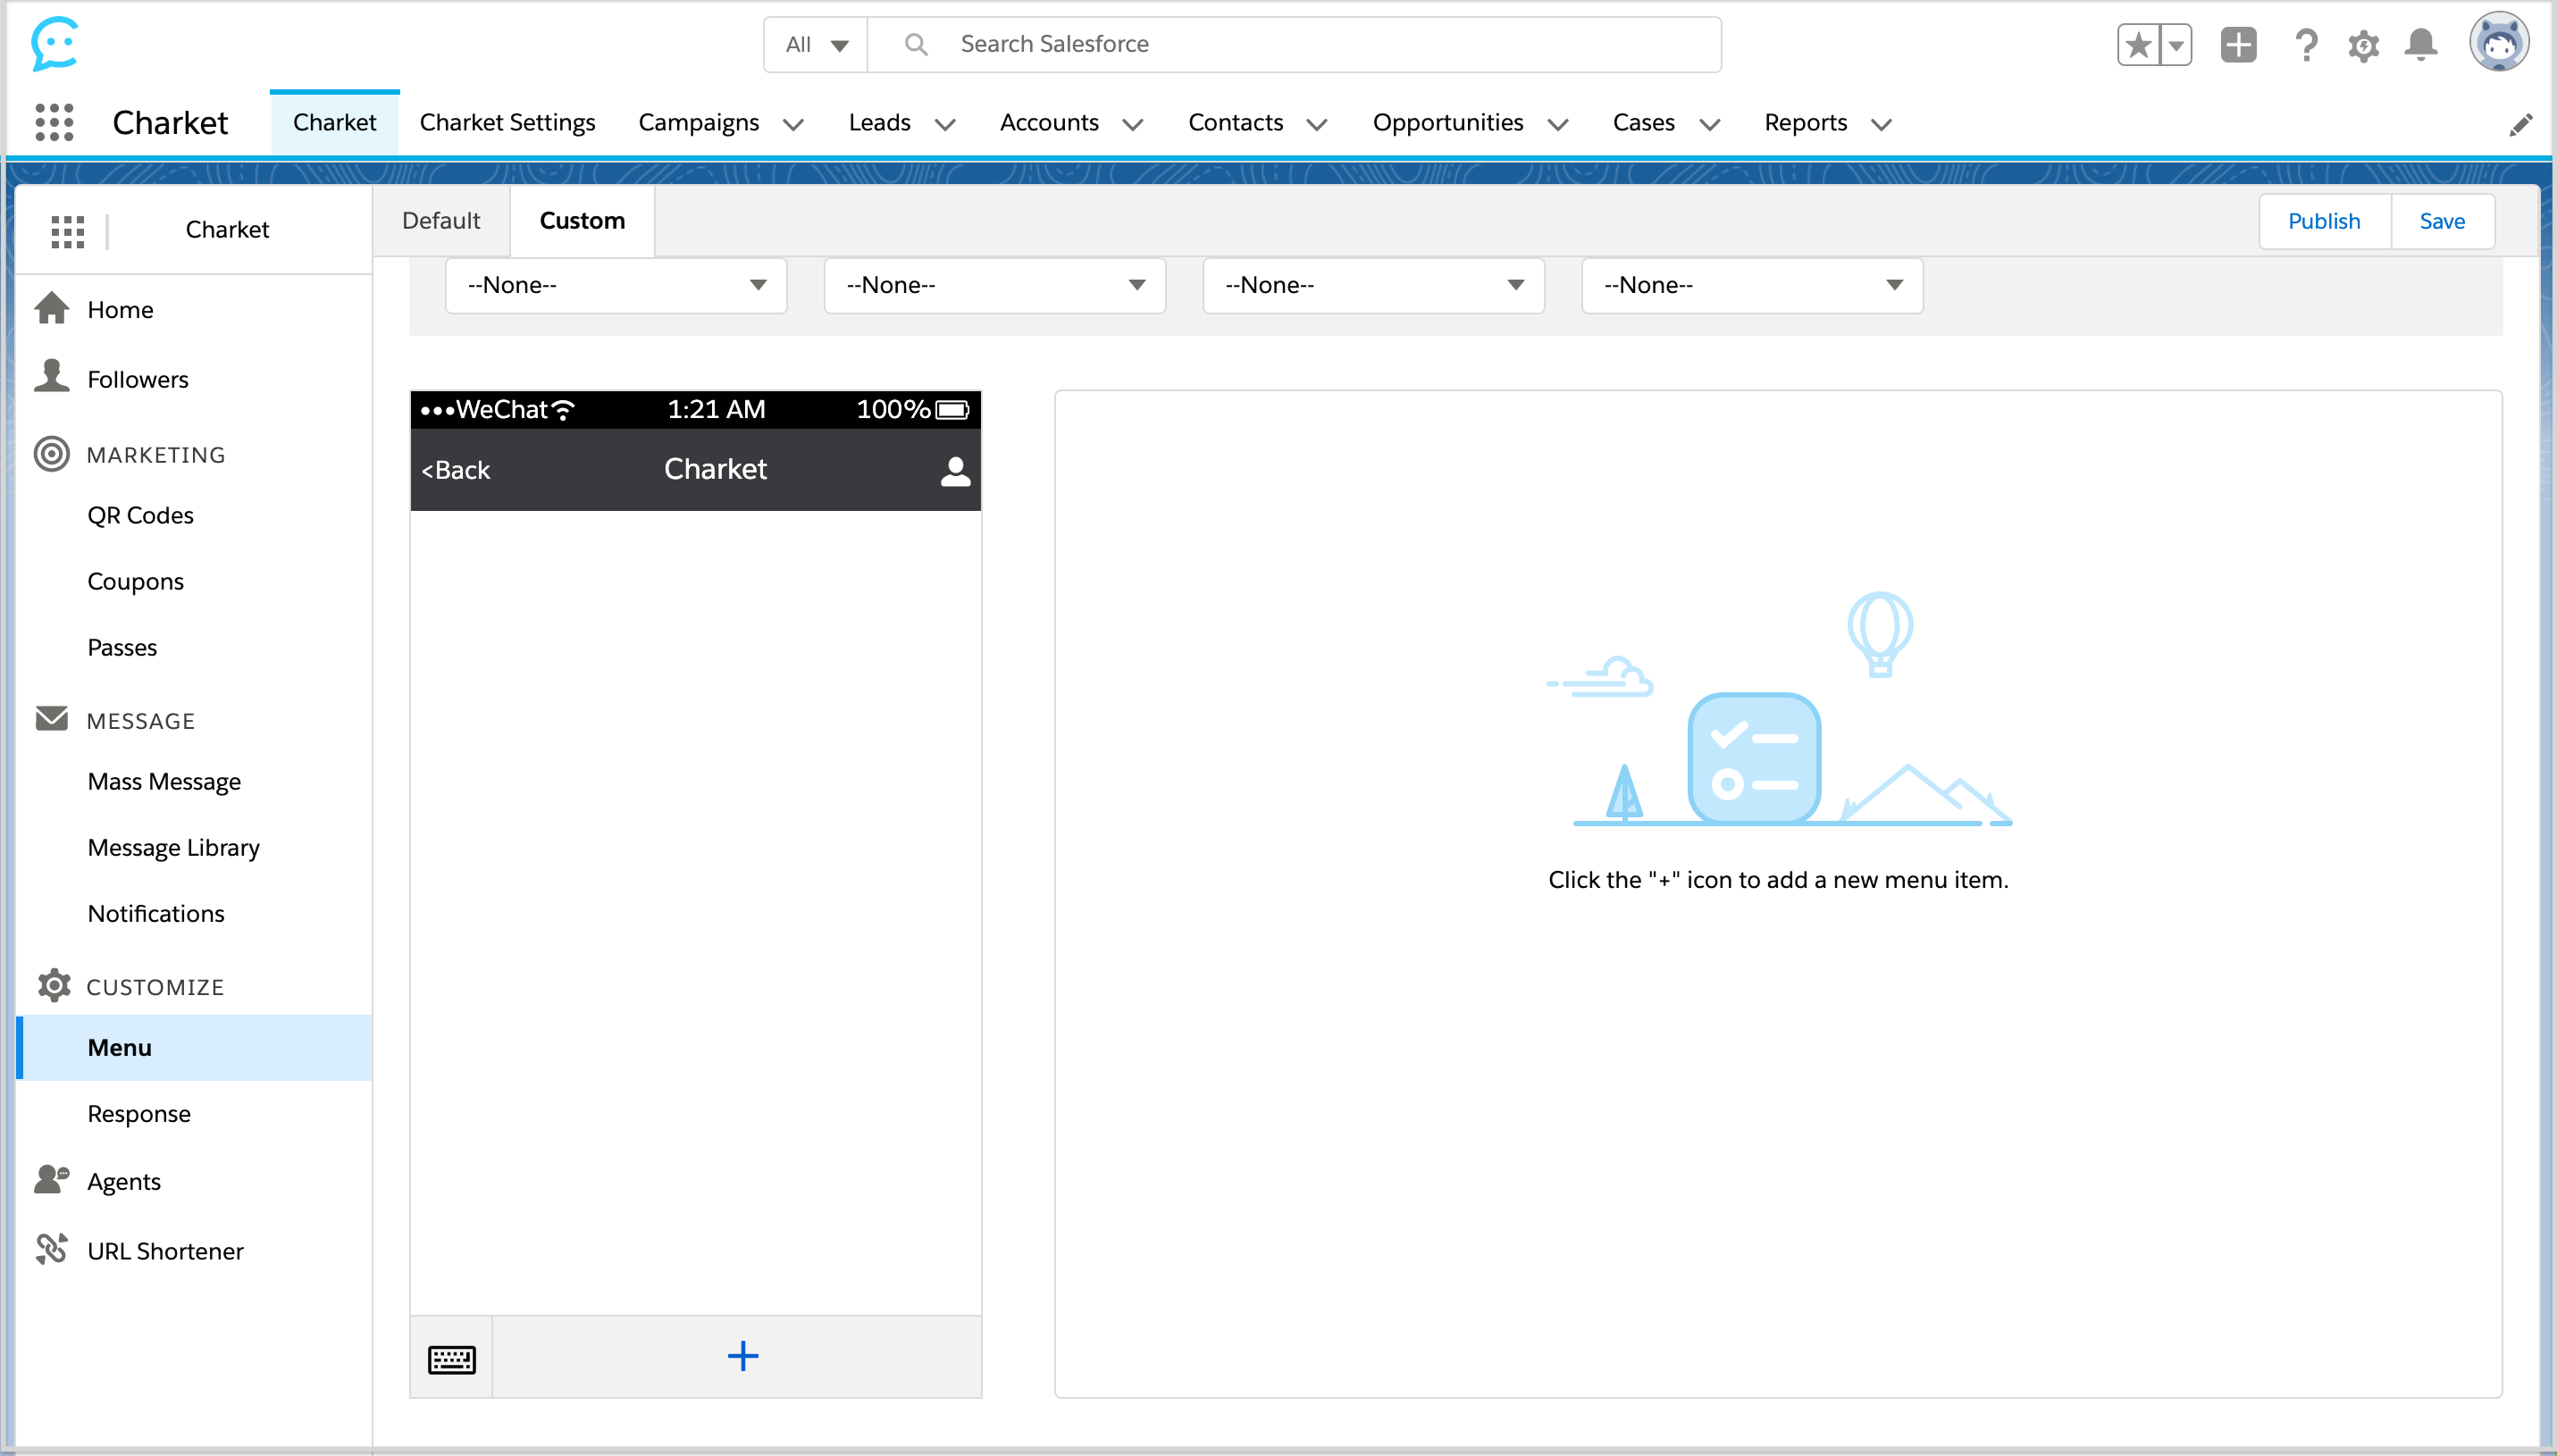
Task: Open the fourth --None-- dropdown
Action: click(1753, 286)
